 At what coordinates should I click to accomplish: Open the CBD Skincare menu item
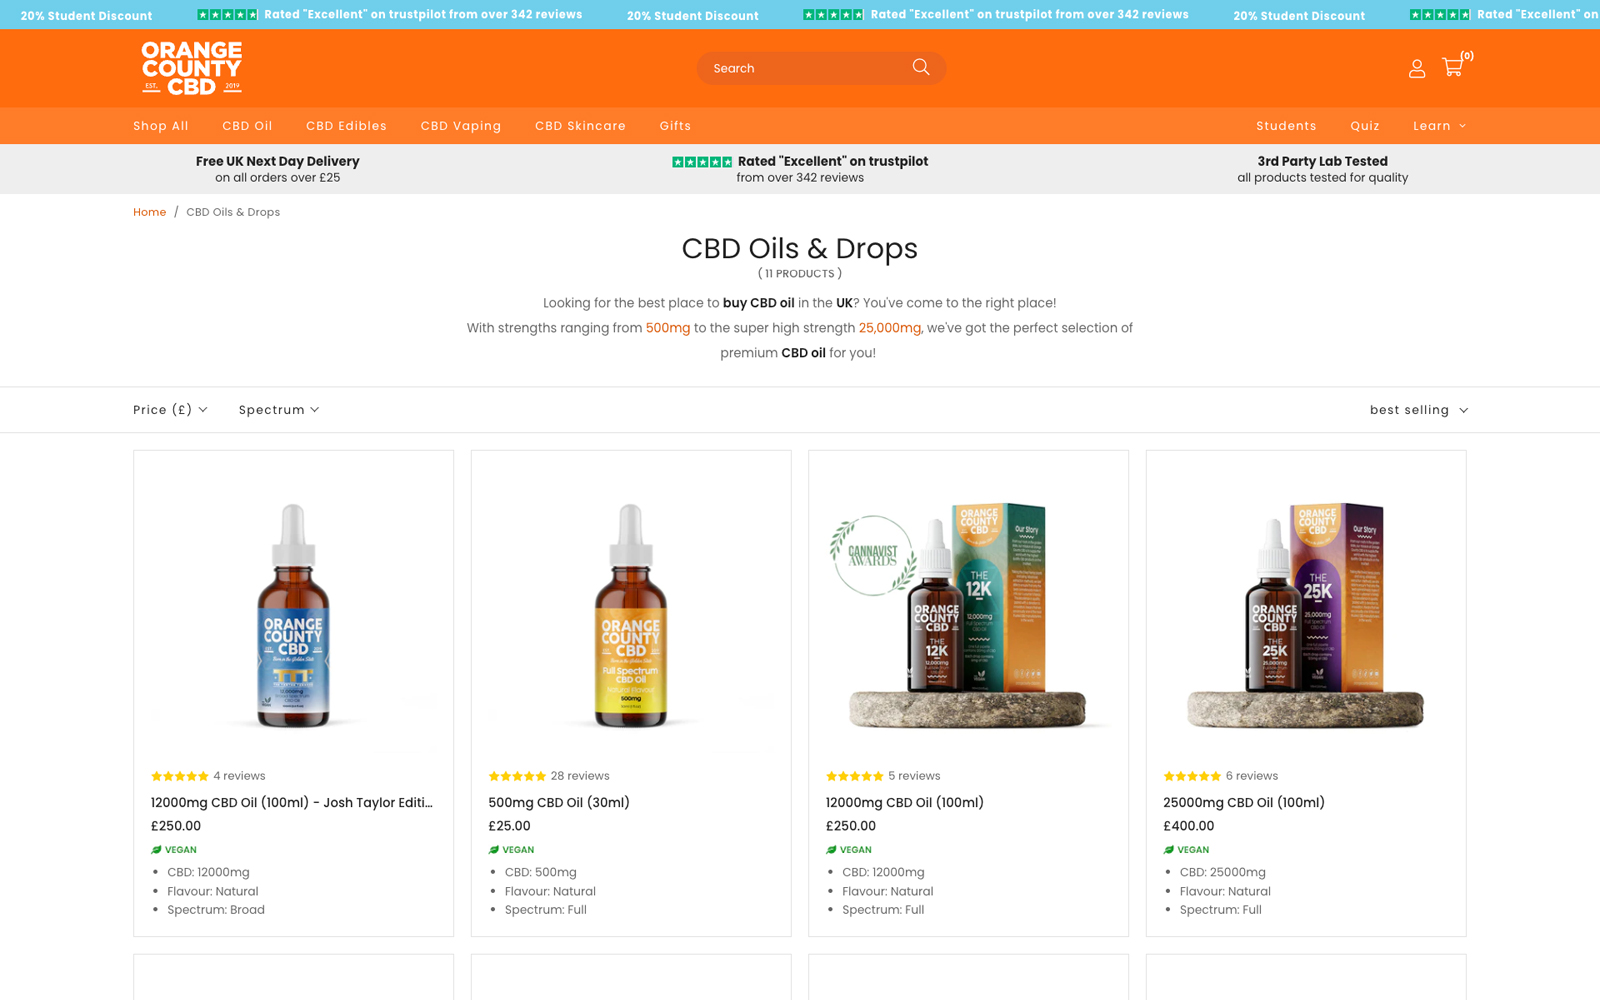(x=580, y=126)
